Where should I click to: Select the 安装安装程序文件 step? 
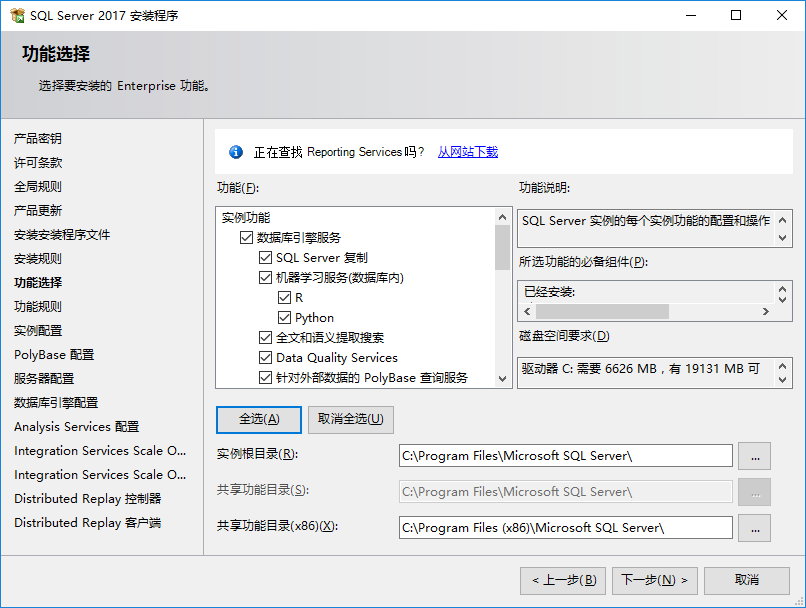62,235
